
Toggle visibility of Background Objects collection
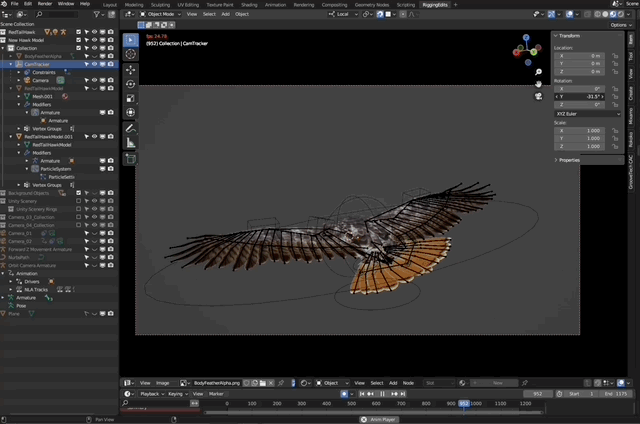(94, 192)
